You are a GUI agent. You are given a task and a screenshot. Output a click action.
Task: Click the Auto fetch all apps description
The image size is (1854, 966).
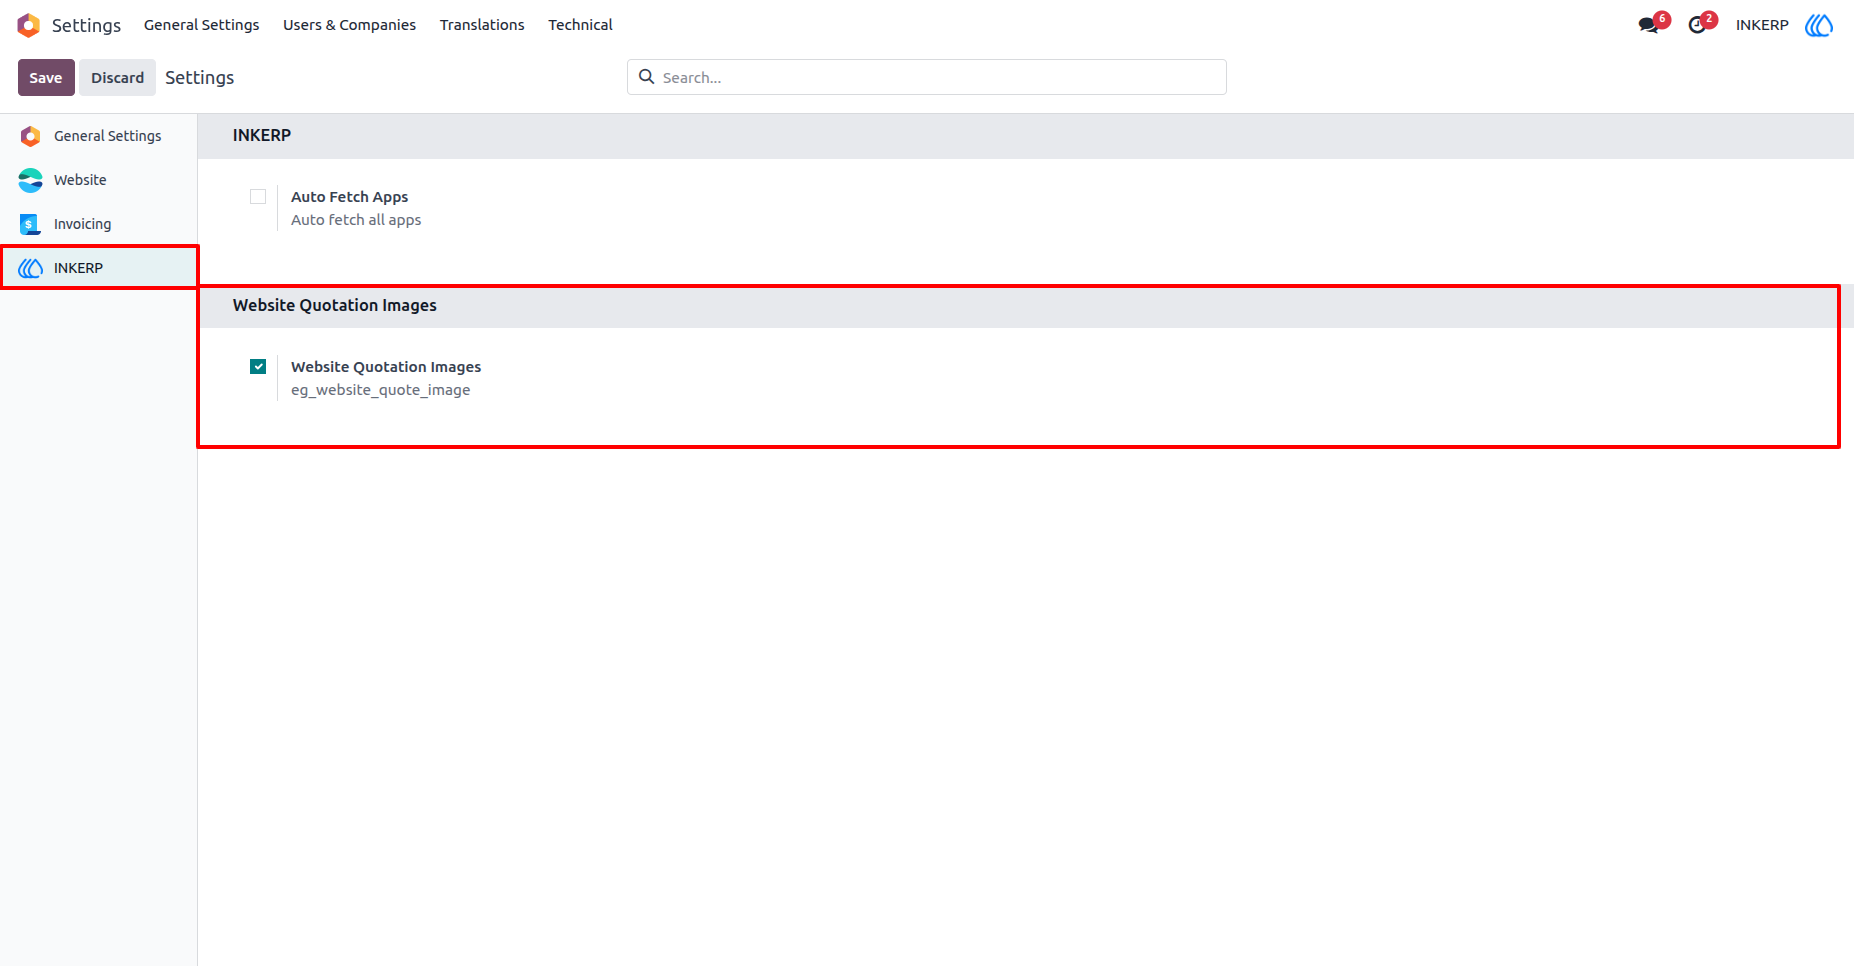coord(356,220)
